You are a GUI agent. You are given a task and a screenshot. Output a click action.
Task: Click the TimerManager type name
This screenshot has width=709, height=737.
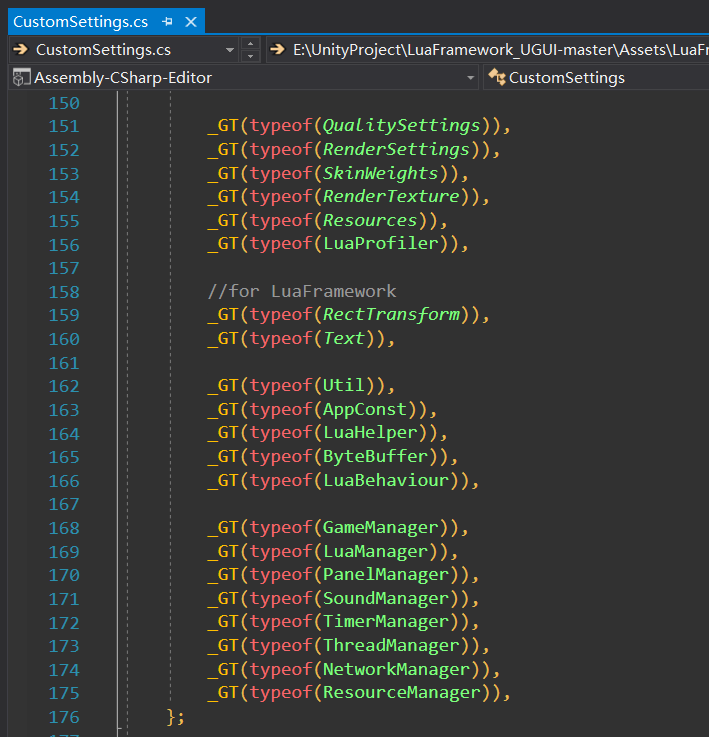pos(386,622)
